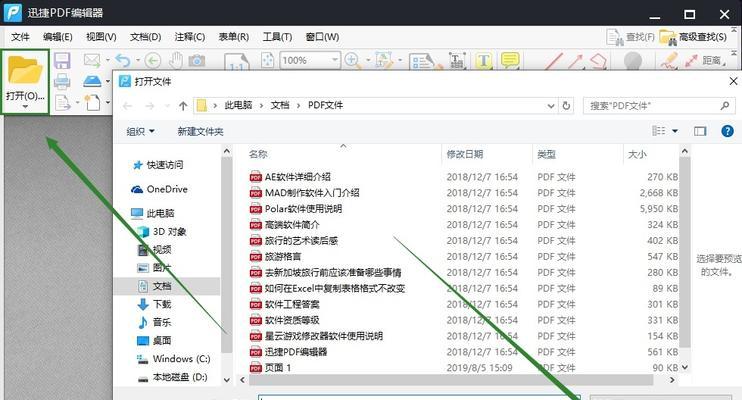Select the Edit Text box tool
This screenshot has width=742, height=400.
pyautogui.click(x=457, y=61)
